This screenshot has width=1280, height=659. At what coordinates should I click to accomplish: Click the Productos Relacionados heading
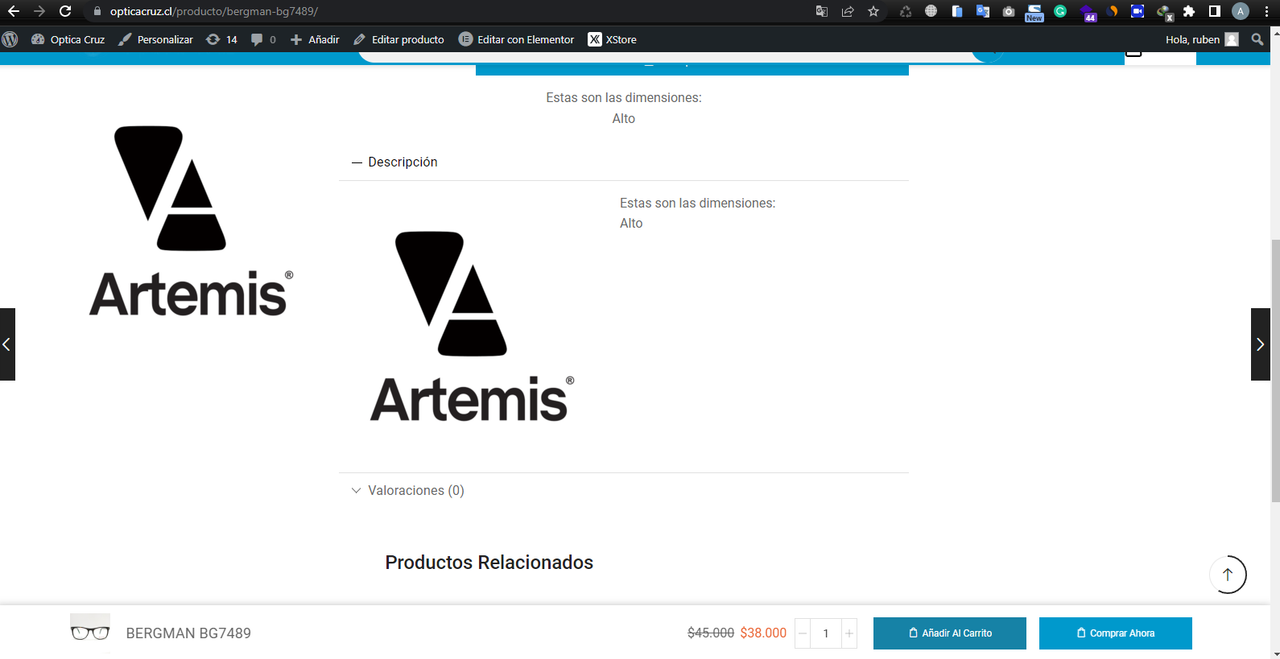489,562
